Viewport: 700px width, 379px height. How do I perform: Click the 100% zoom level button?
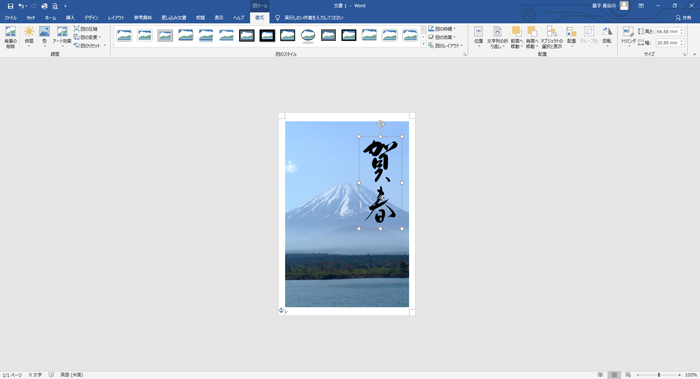691,375
